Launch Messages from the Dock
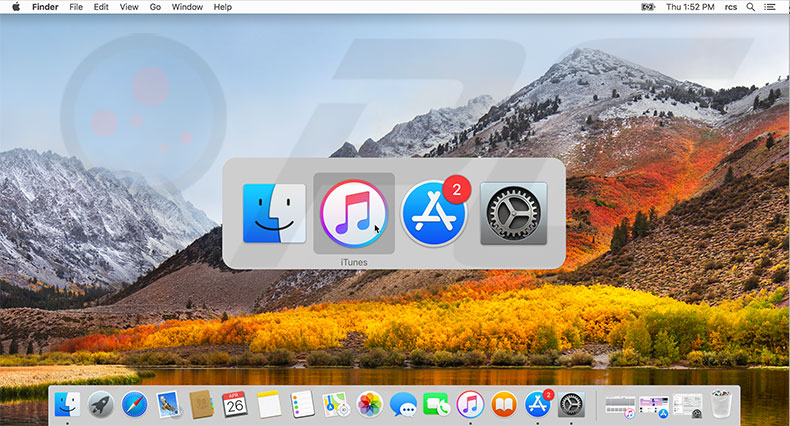 [x=403, y=405]
